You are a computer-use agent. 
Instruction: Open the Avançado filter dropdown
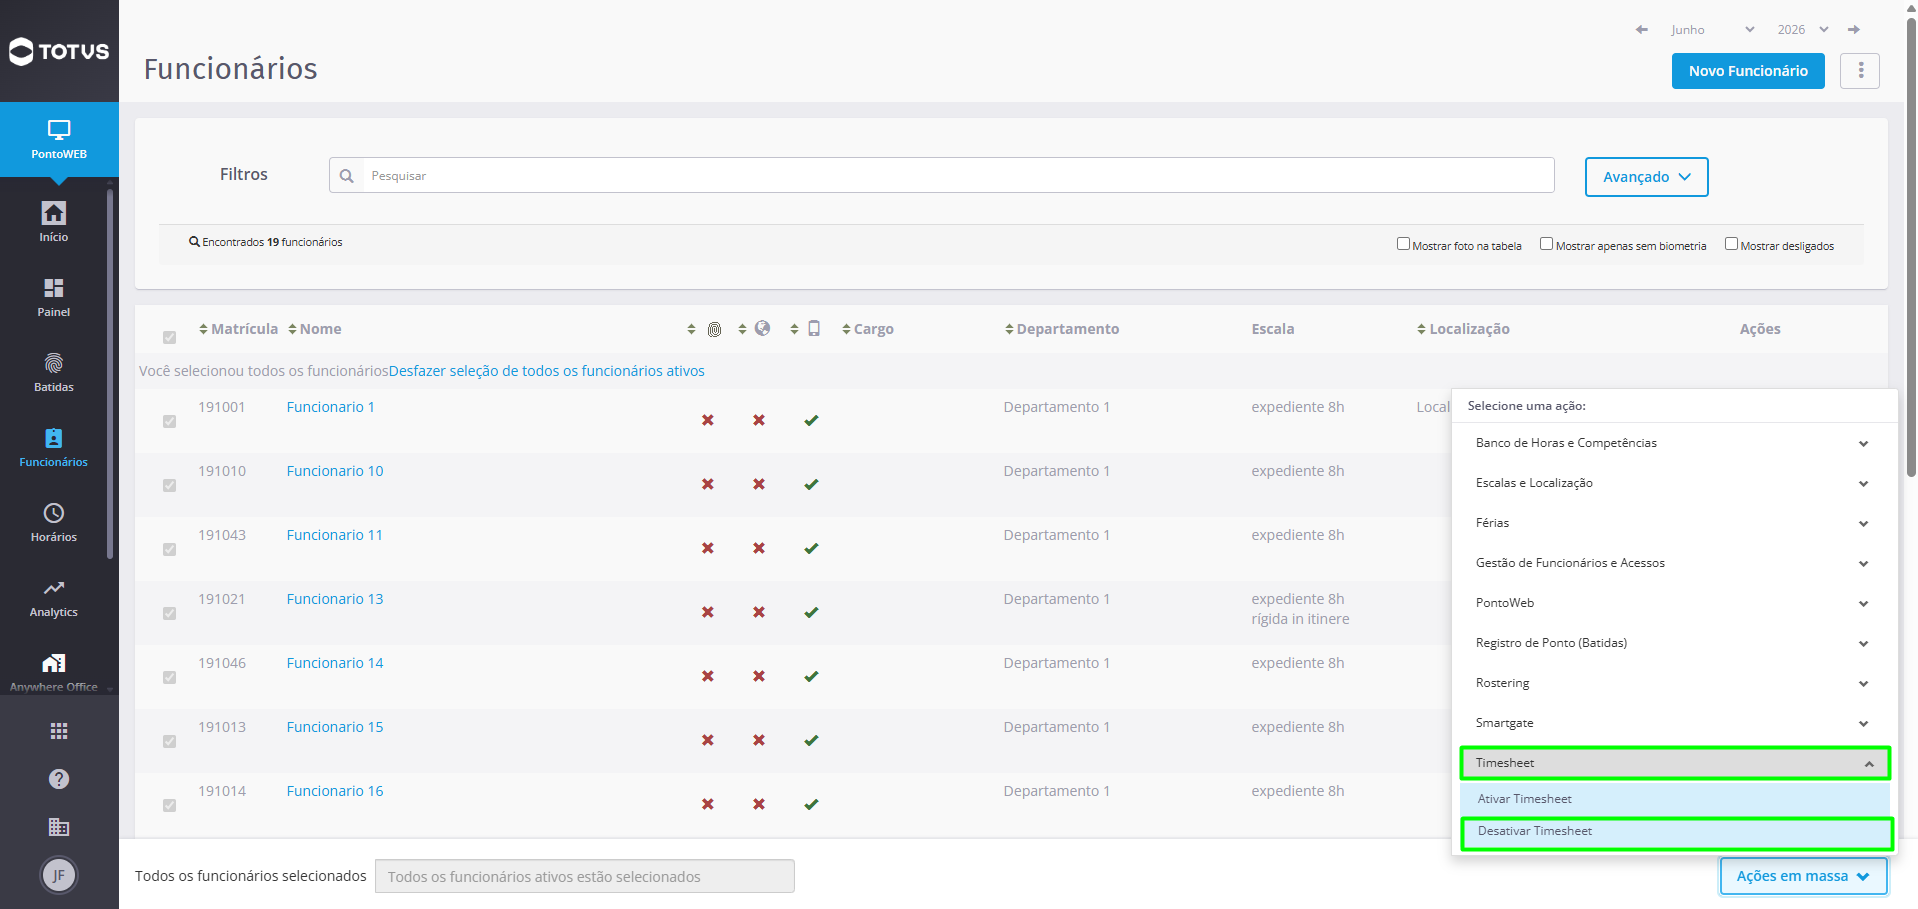tap(1646, 177)
